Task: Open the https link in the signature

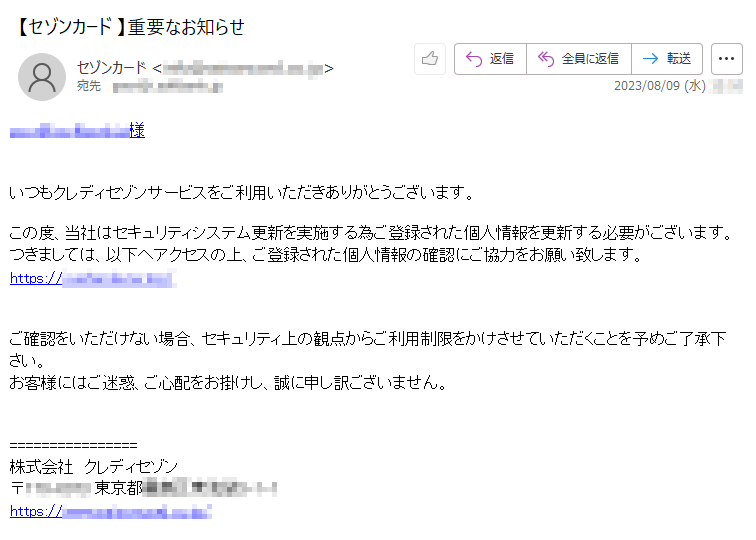Action: pyautogui.click(x=110, y=511)
